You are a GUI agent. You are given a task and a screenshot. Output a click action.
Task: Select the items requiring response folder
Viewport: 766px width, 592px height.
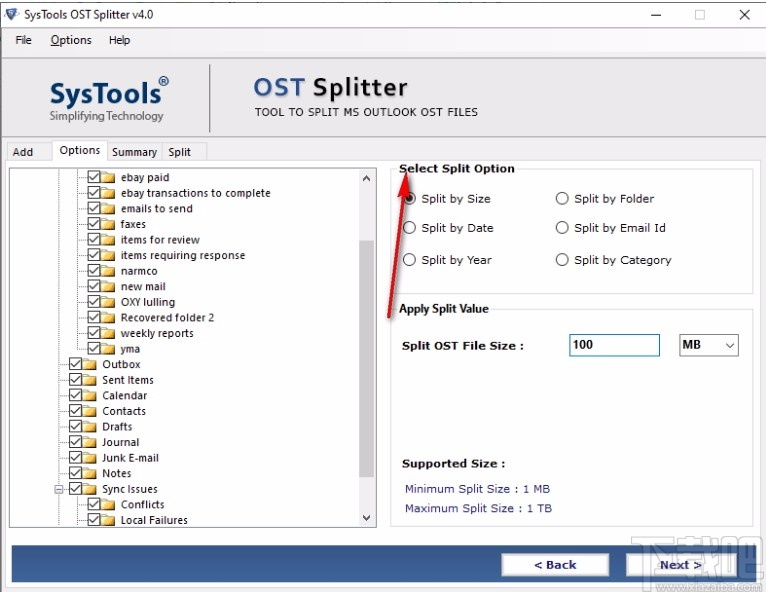tap(183, 255)
